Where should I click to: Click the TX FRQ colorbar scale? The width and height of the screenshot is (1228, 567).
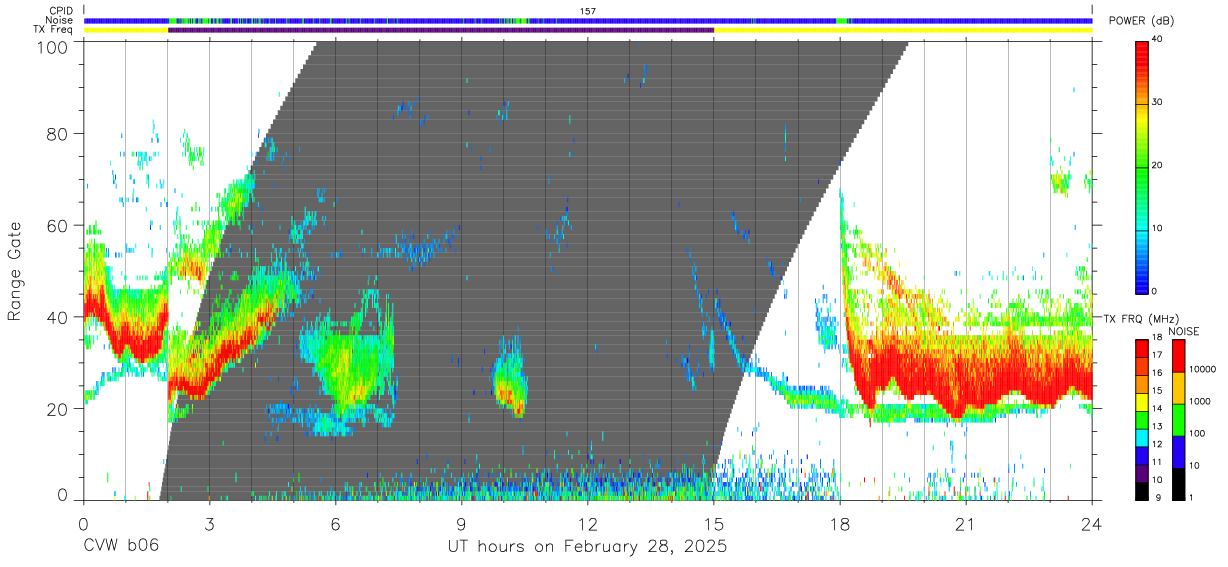coord(1142,419)
